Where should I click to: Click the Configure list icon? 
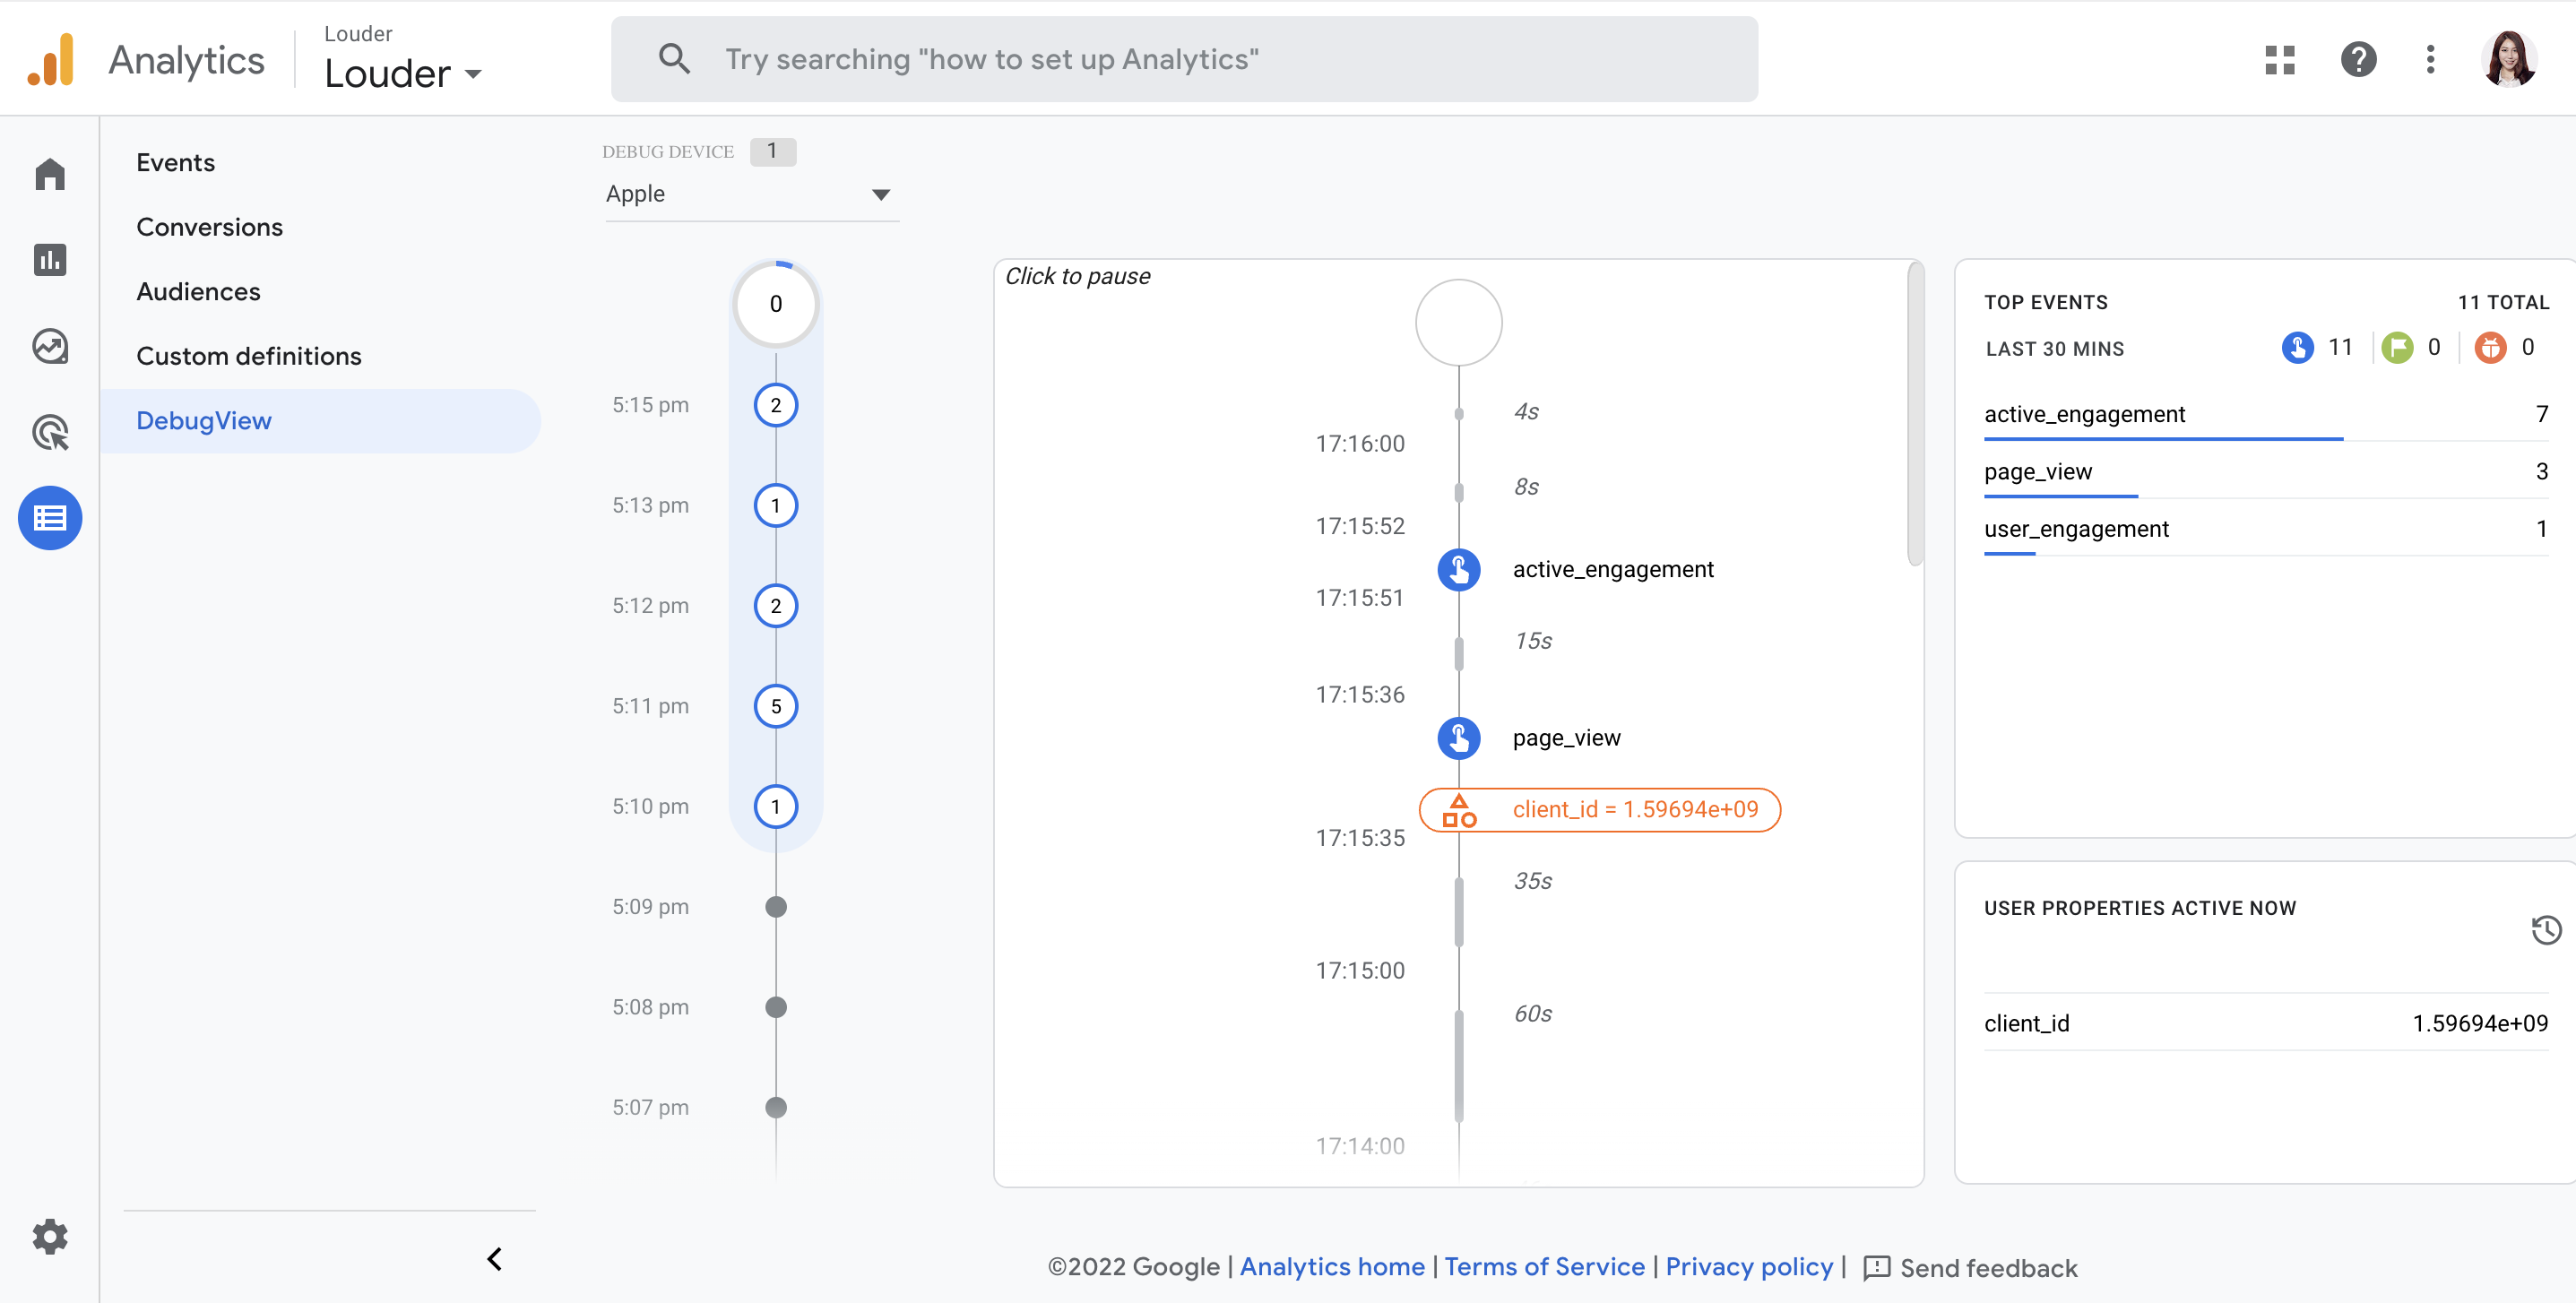tap(50, 518)
